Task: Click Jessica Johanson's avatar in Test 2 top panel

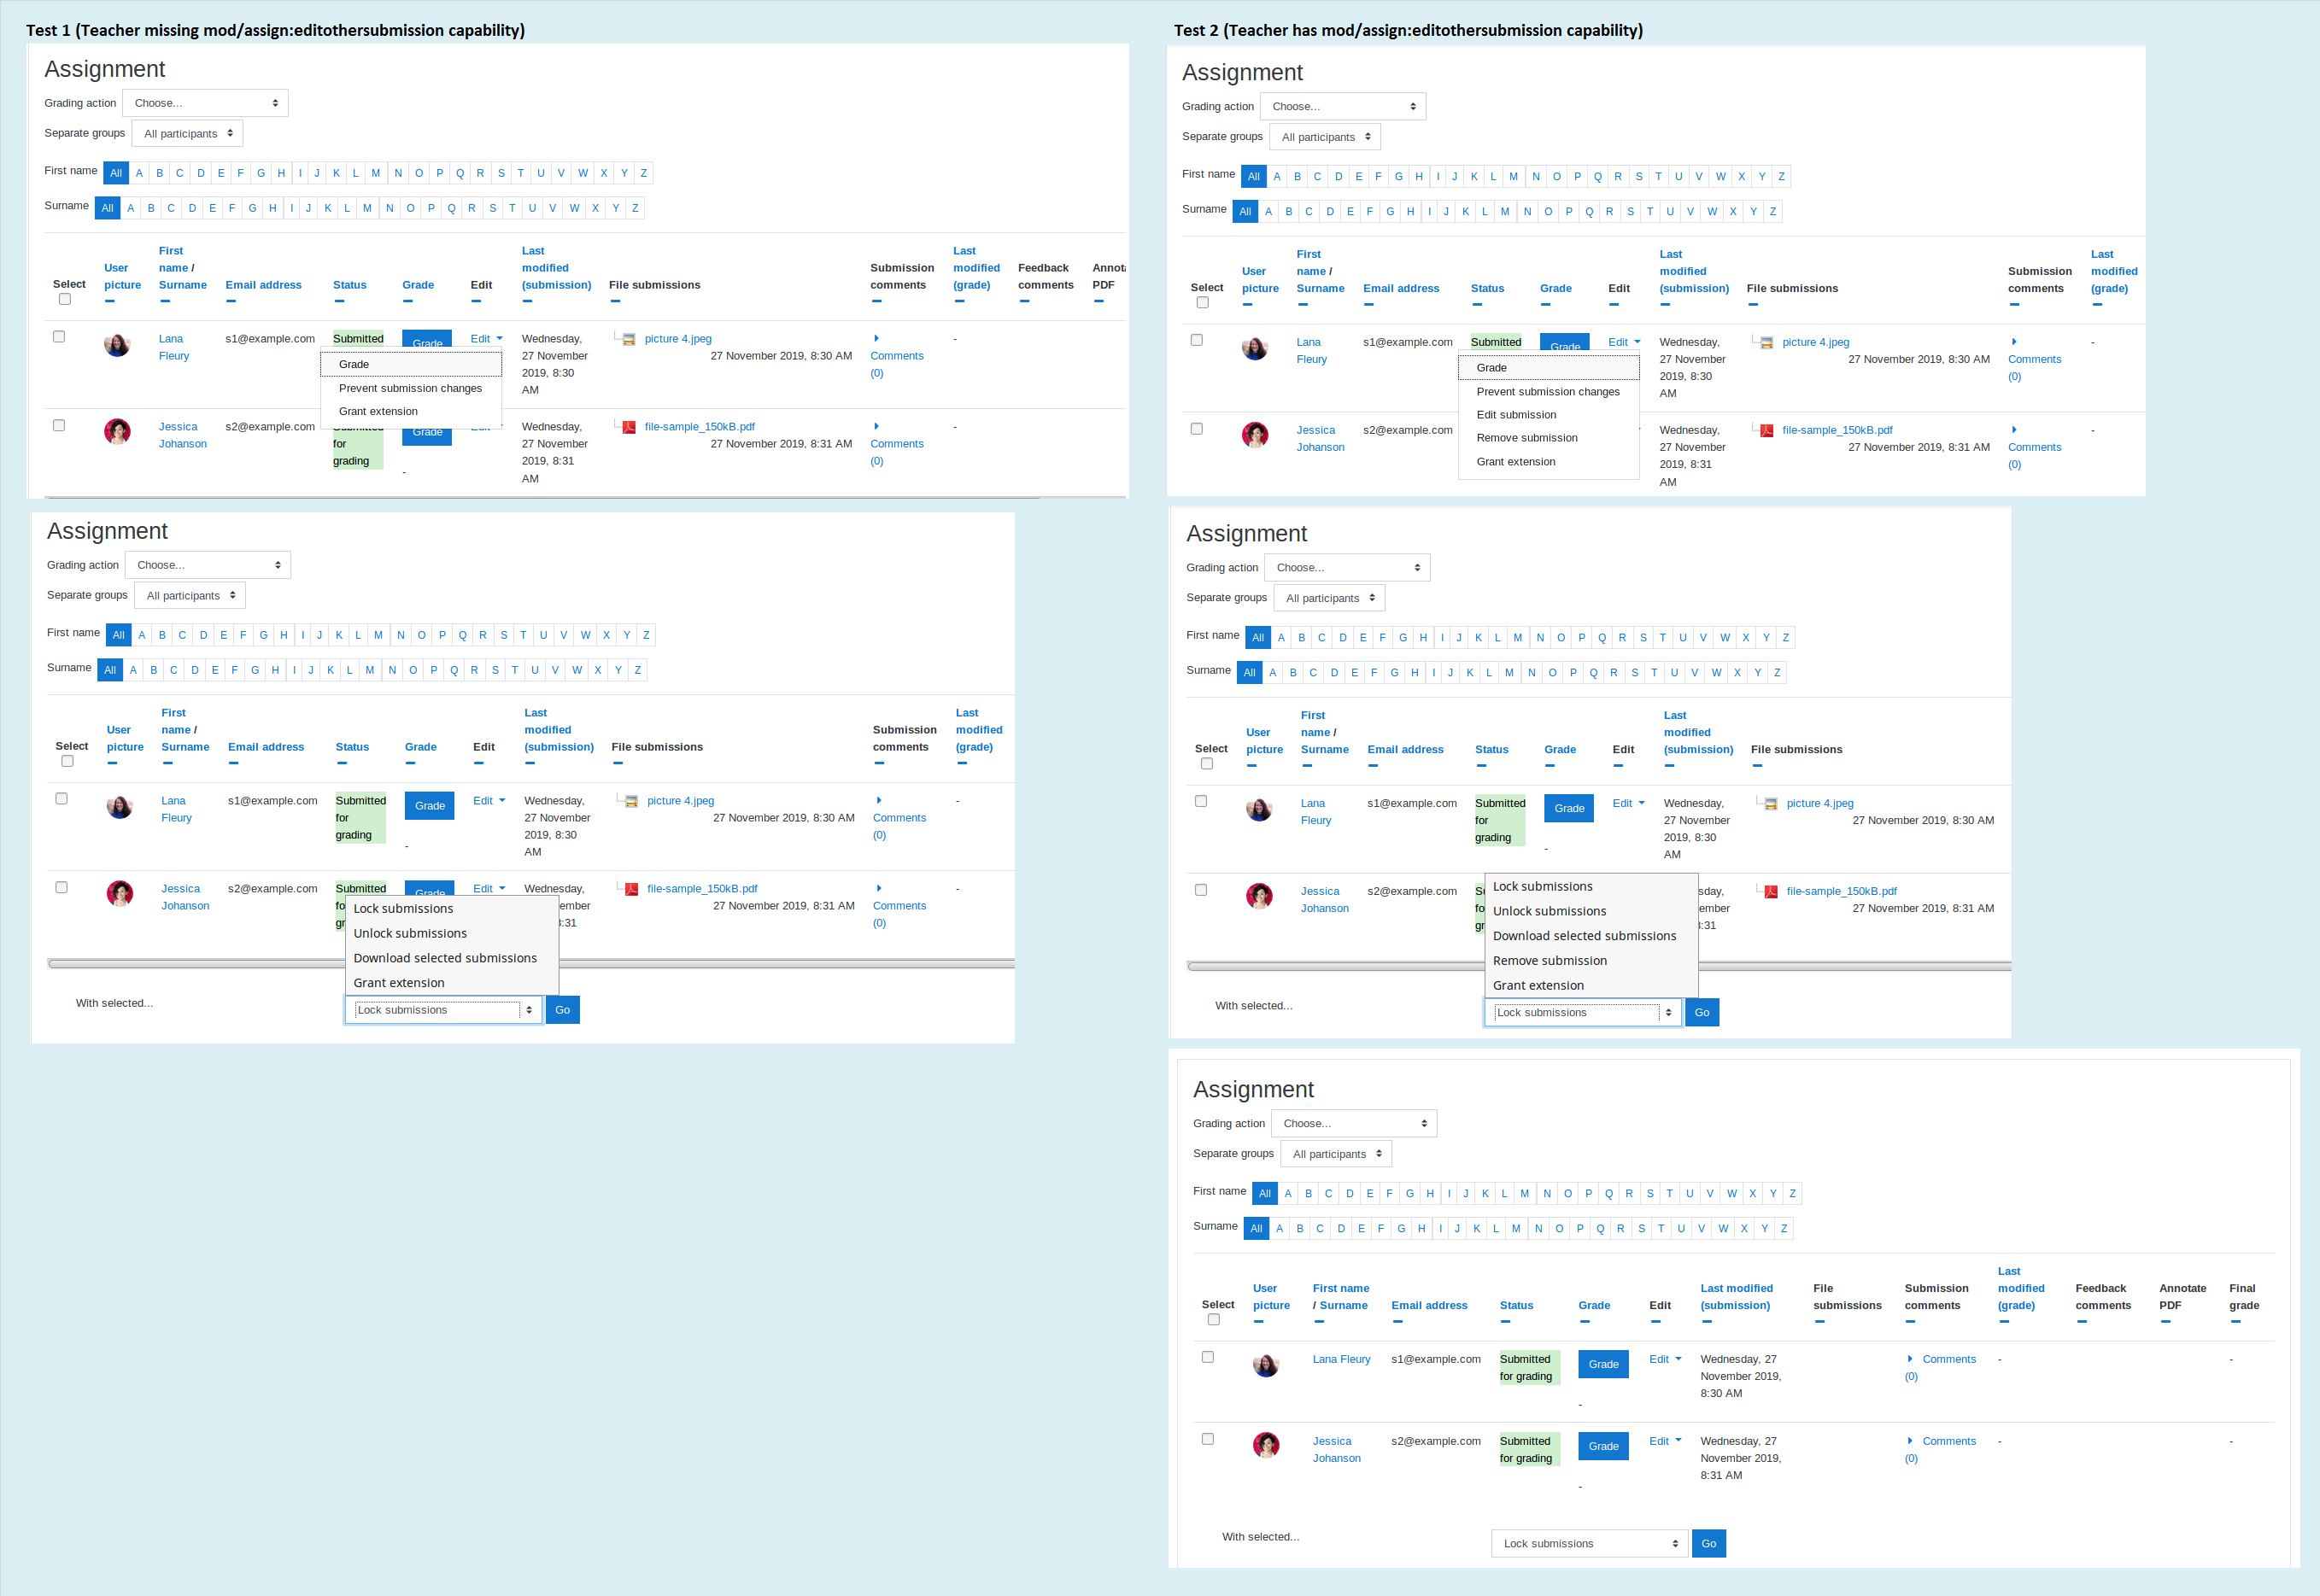Action: point(1255,435)
